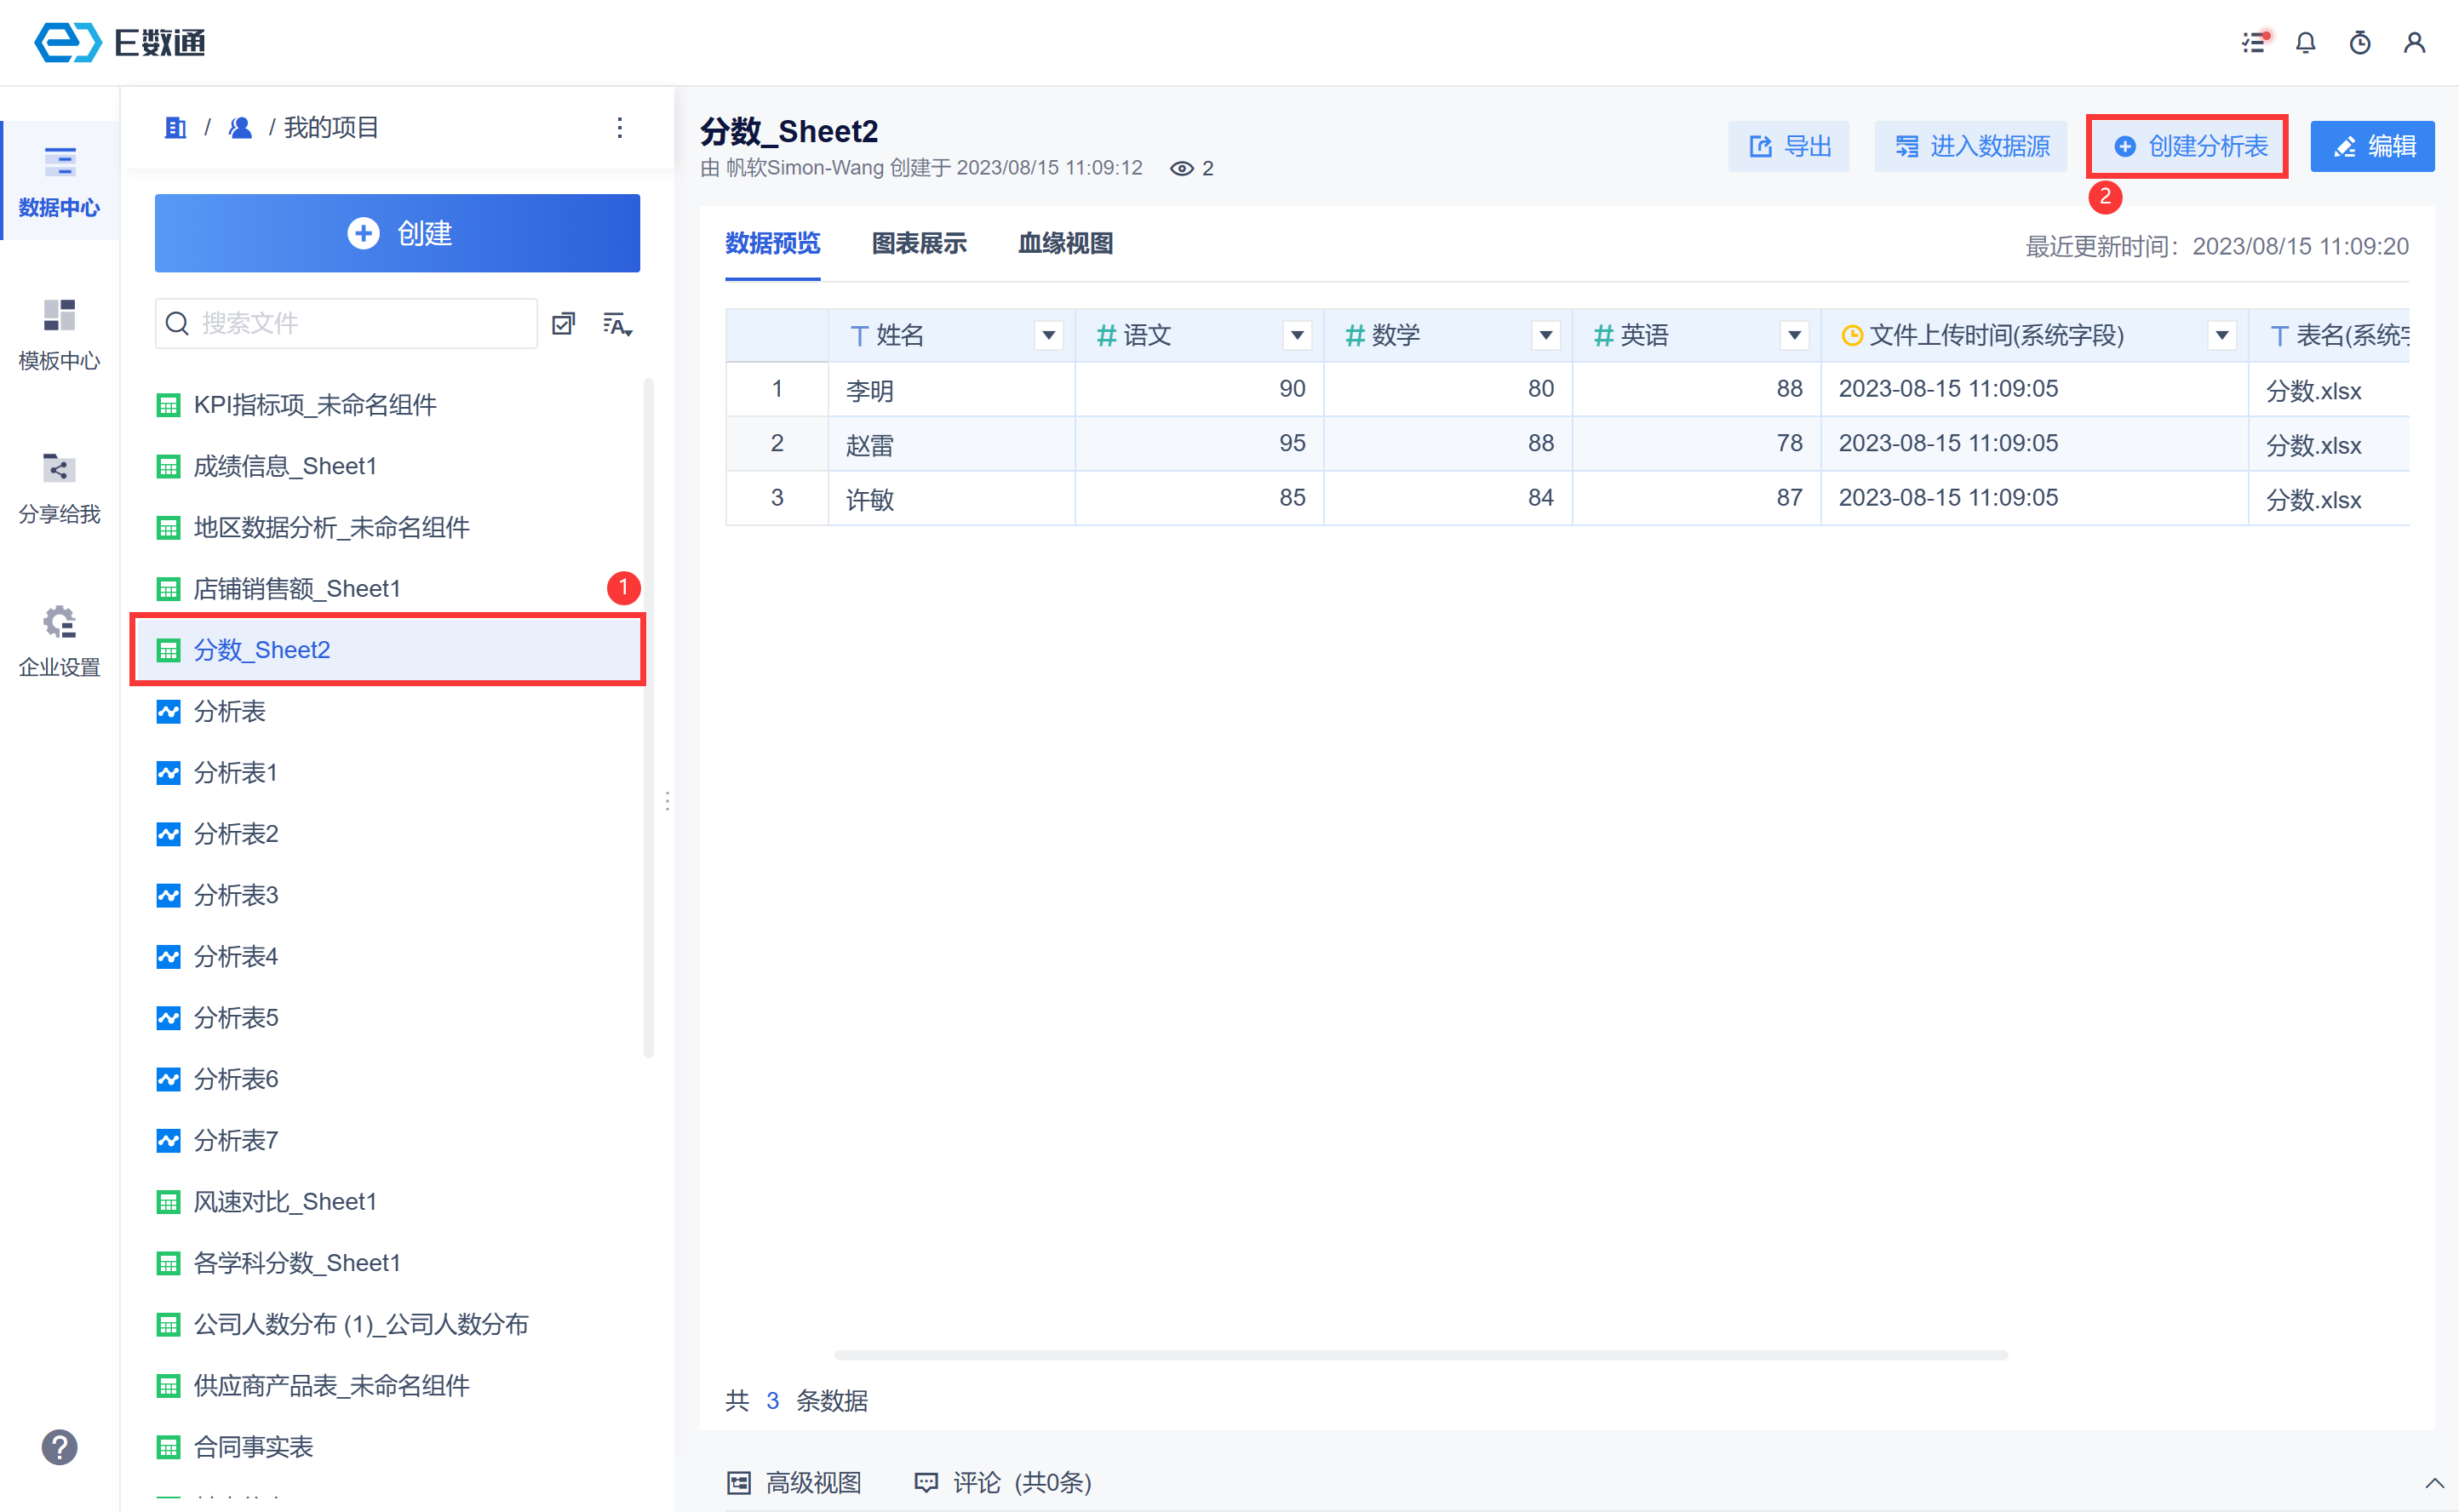
Task: Switch to the 血缘视图 tab
Action: click(1064, 244)
